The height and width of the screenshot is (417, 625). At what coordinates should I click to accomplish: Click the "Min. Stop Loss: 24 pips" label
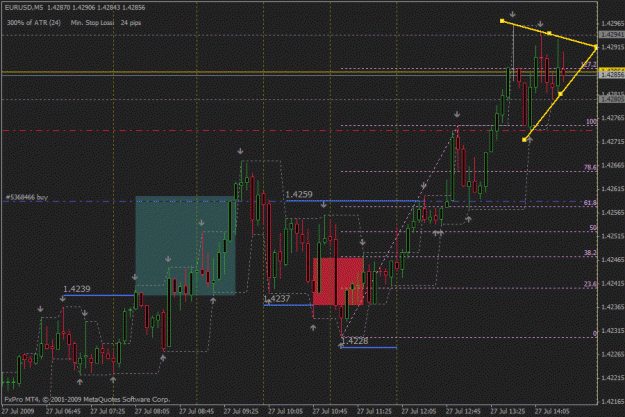[x=106, y=23]
